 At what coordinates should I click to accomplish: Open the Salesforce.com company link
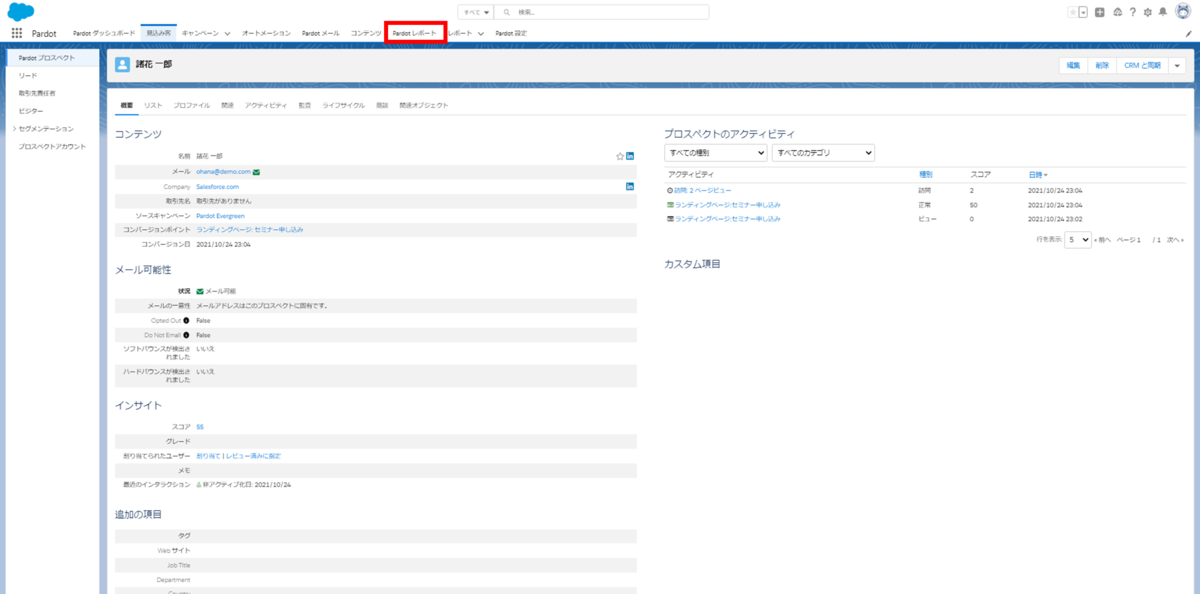(x=217, y=186)
